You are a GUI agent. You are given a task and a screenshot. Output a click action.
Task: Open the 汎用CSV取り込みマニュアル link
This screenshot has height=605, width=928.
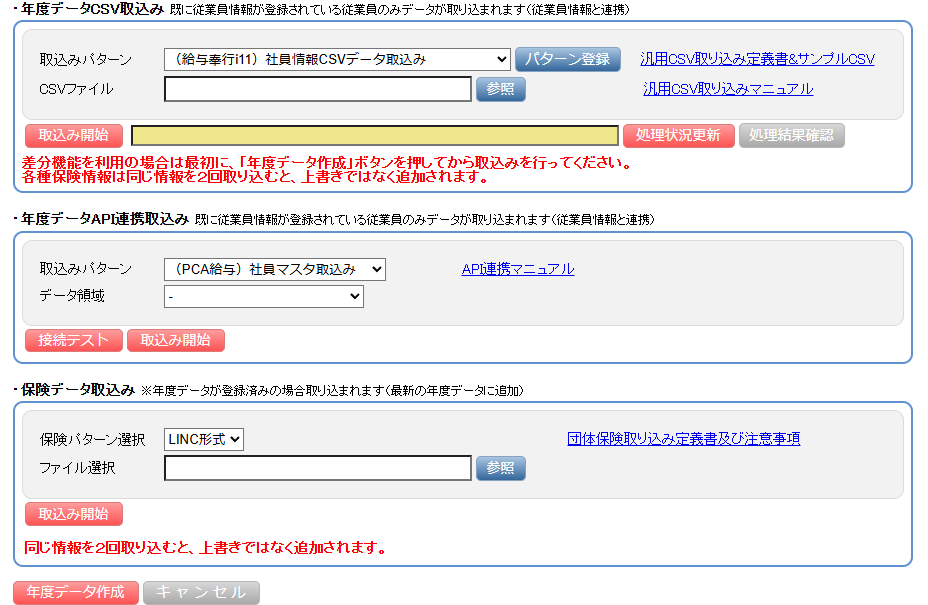click(x=728, y=89)
